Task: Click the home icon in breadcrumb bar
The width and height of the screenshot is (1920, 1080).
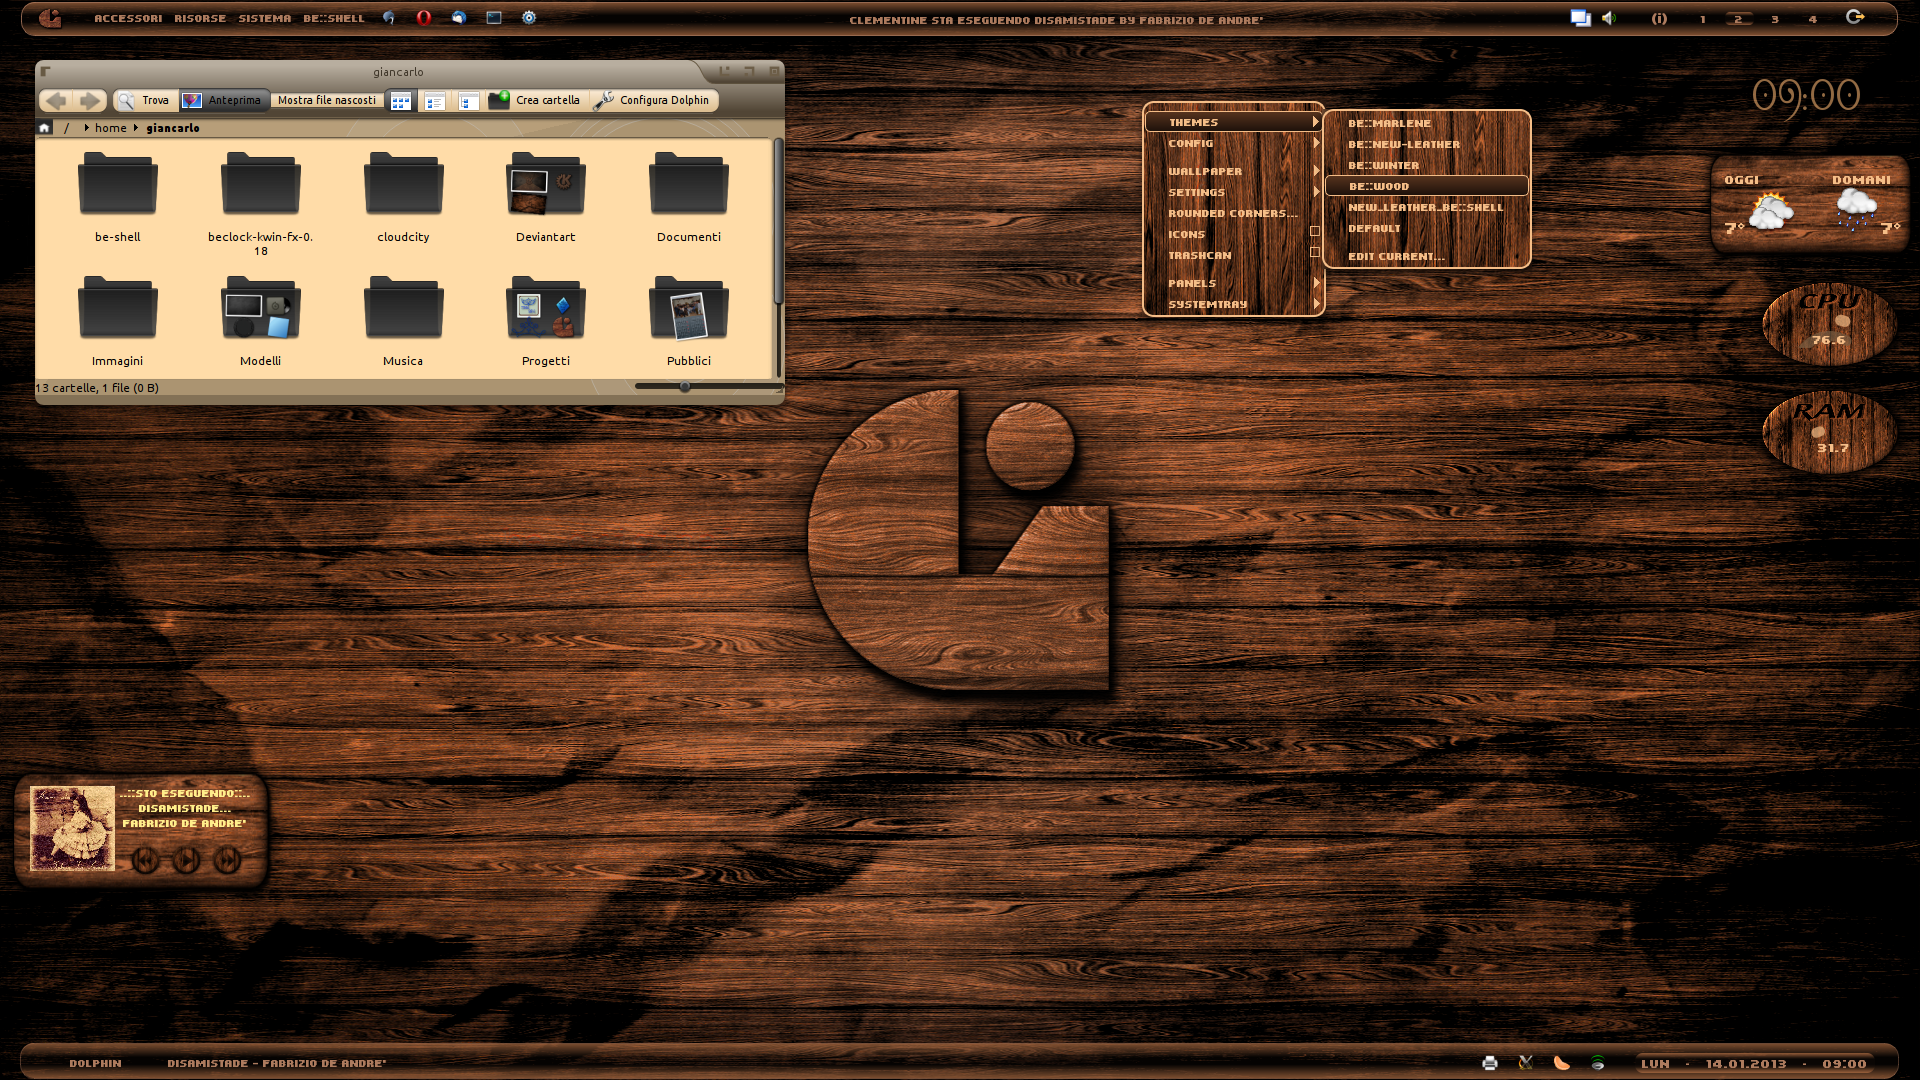Action: point(44,128)
